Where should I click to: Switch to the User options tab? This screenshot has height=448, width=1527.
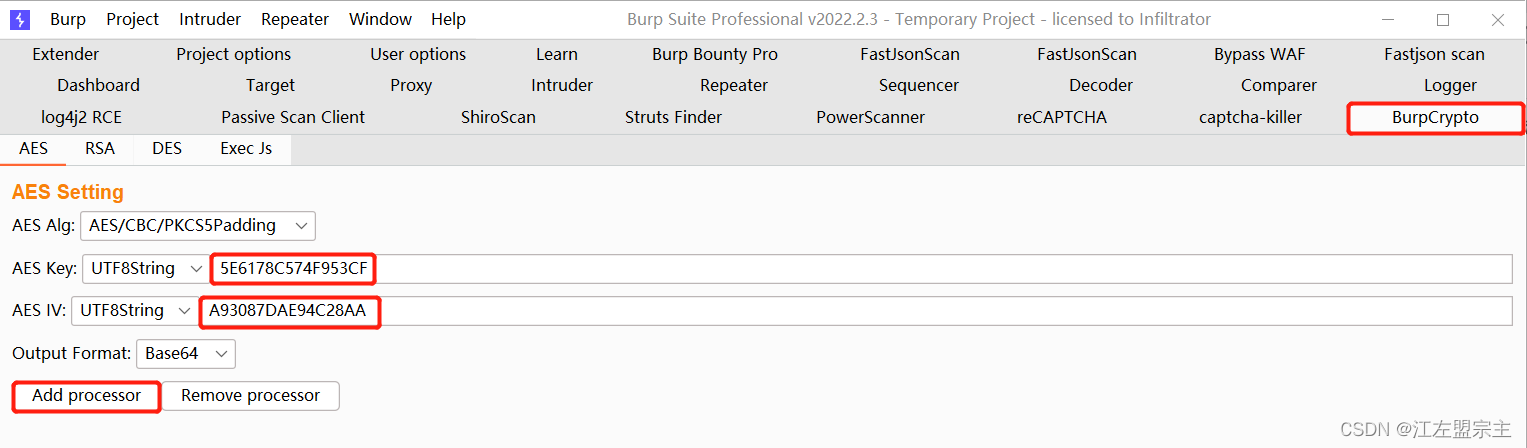[x=418, y=54]
